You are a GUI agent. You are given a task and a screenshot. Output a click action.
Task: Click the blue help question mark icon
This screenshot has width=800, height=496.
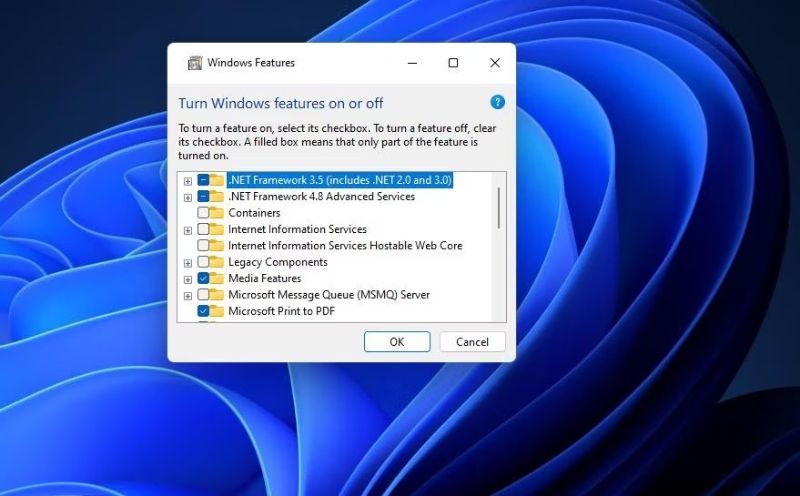click(x=497, y=103)
